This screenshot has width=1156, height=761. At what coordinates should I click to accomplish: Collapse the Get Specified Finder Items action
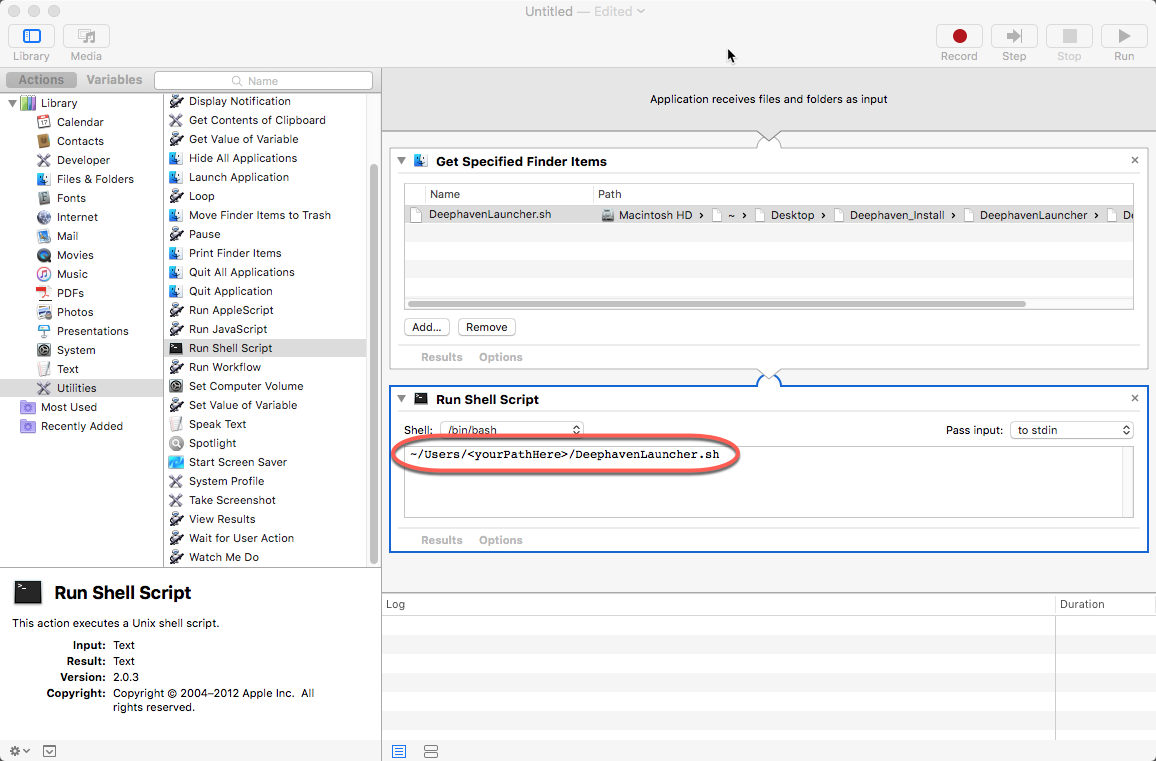402,161
